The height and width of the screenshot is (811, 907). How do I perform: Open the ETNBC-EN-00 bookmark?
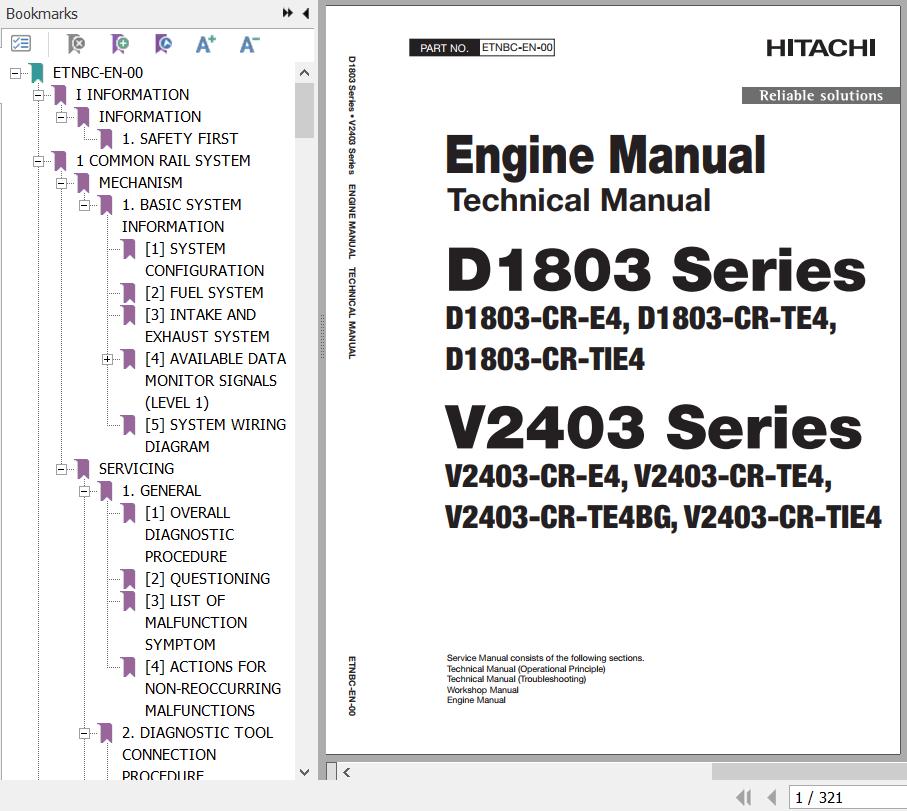98,73
